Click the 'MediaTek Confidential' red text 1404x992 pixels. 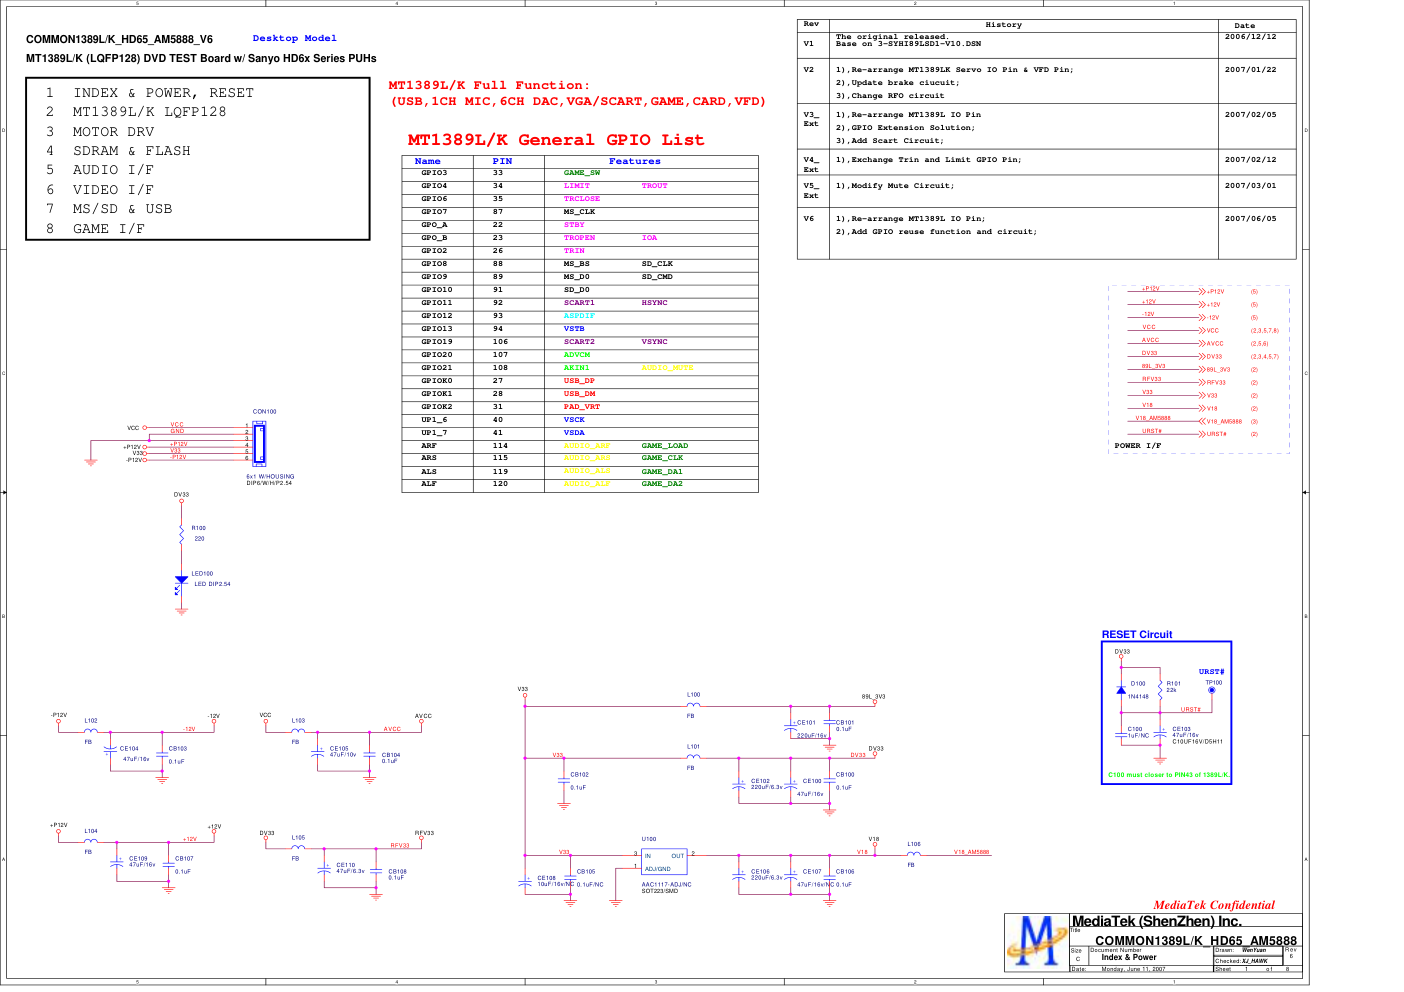pos(1214,905)
